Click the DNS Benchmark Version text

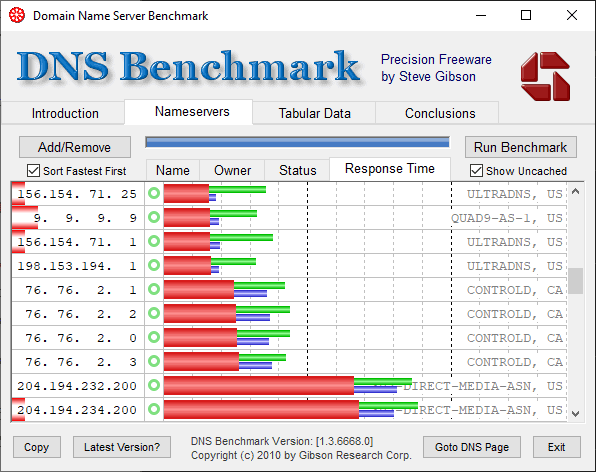click(282, 441)
